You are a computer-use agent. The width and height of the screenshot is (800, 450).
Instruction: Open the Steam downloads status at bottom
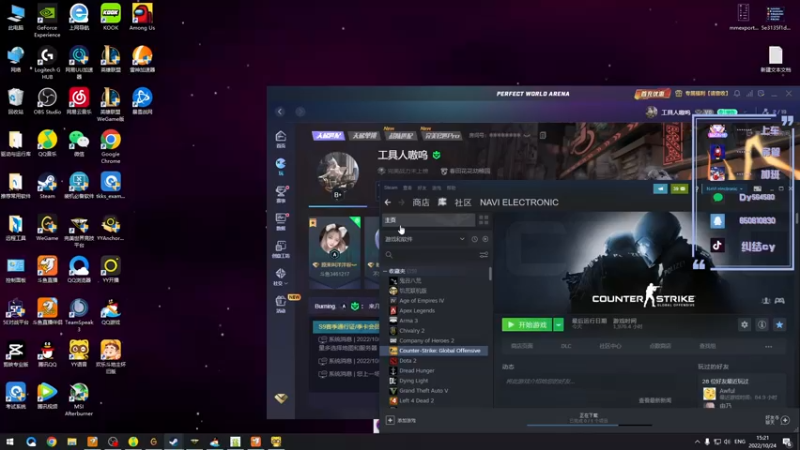[x=589, y=418]
